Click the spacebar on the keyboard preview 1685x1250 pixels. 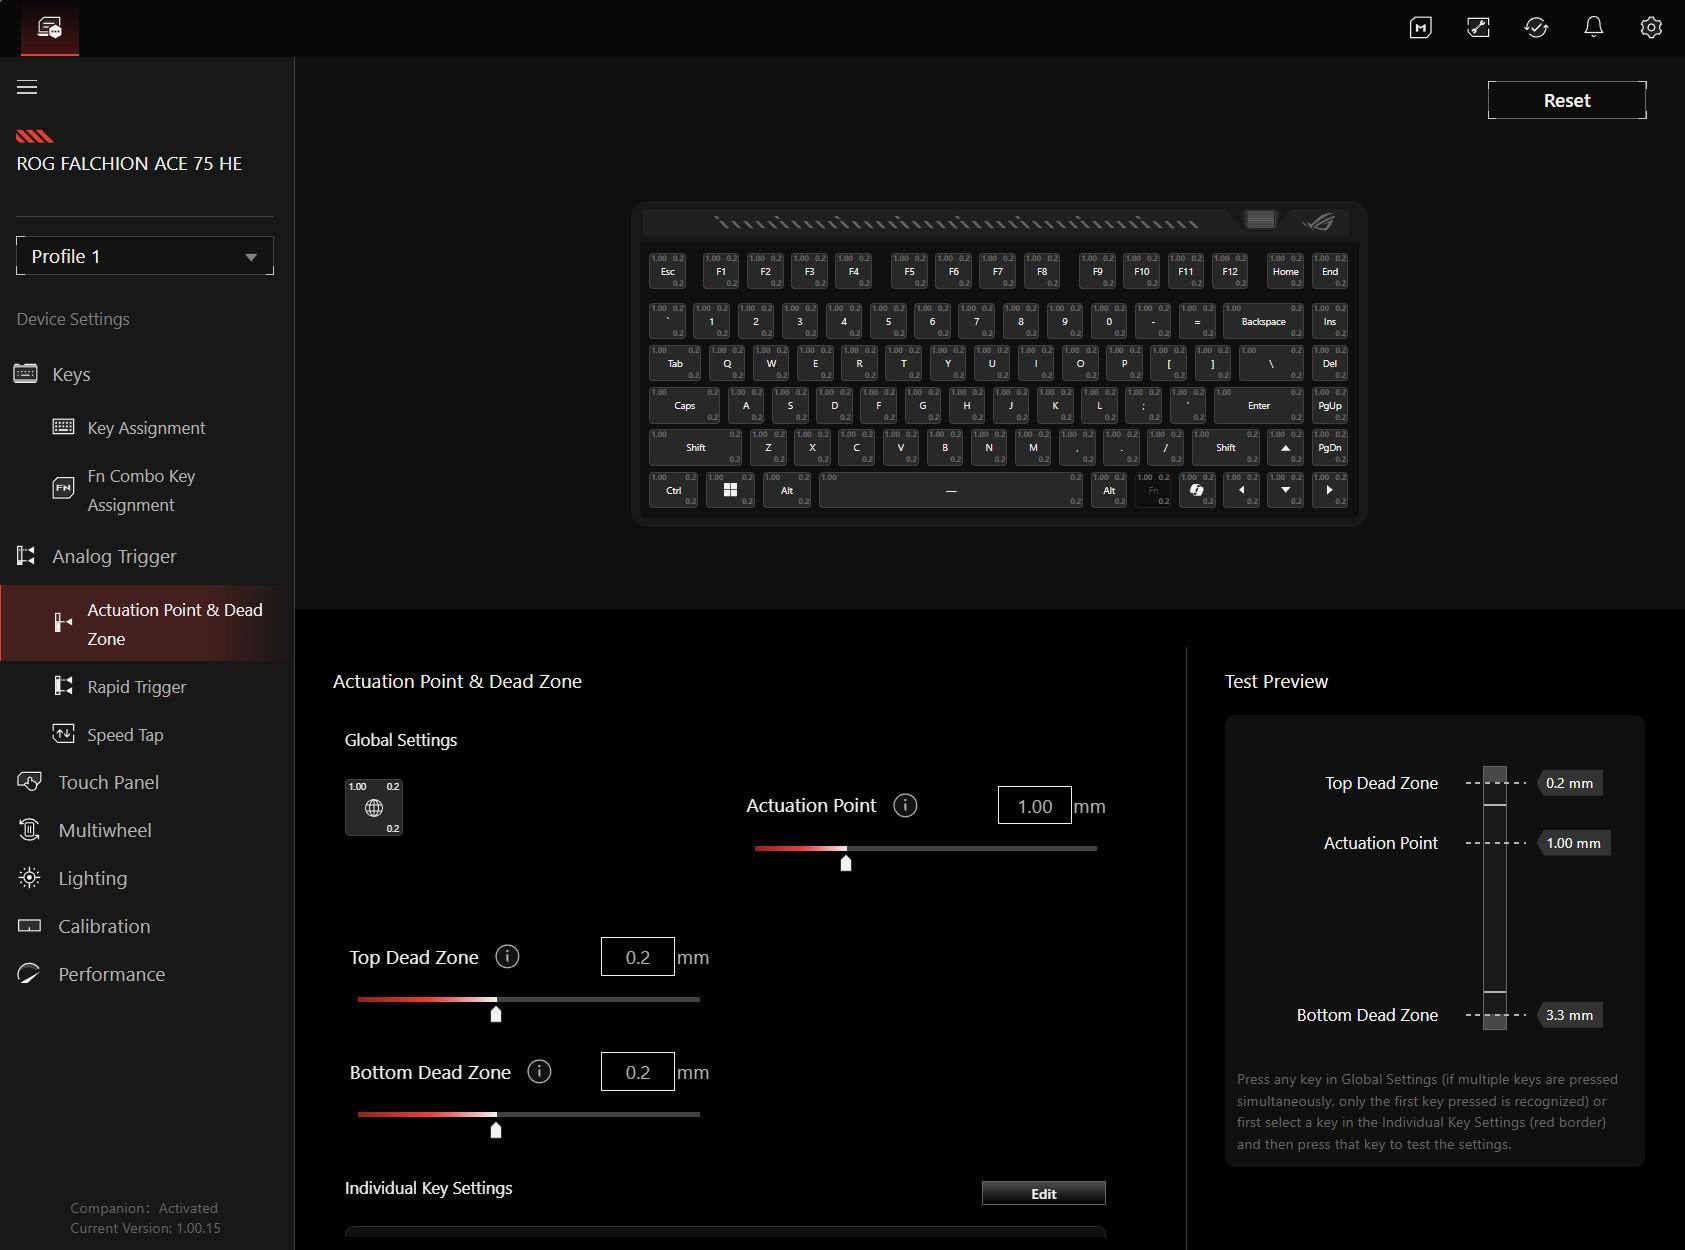951,490
